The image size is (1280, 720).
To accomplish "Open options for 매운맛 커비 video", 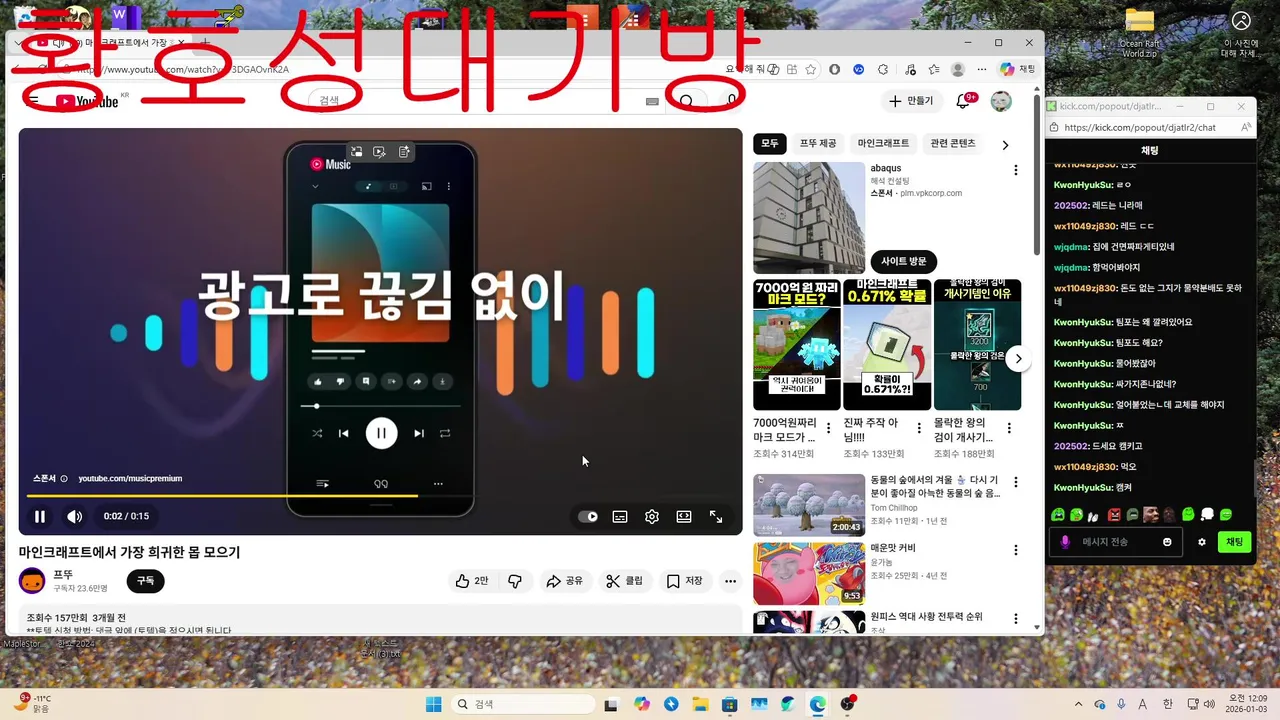I will coord(1016,550).
